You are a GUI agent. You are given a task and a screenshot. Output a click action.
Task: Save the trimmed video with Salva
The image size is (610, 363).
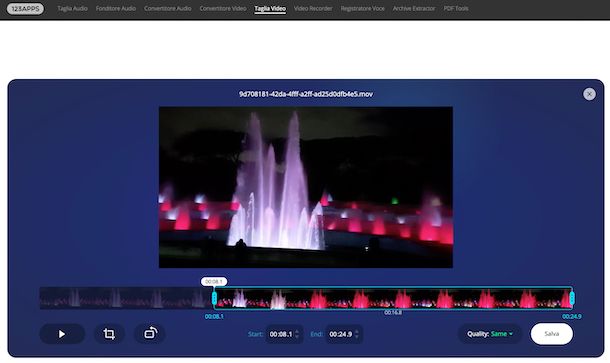click(x=552, y=334)
